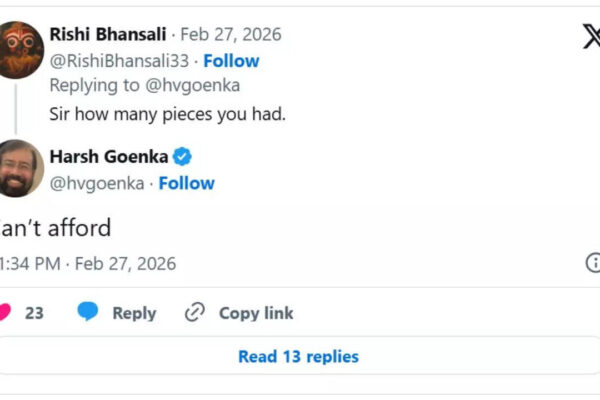600x400 pixels.
Task: Follow @hvgoenka
Action: (x=186, y=183)
